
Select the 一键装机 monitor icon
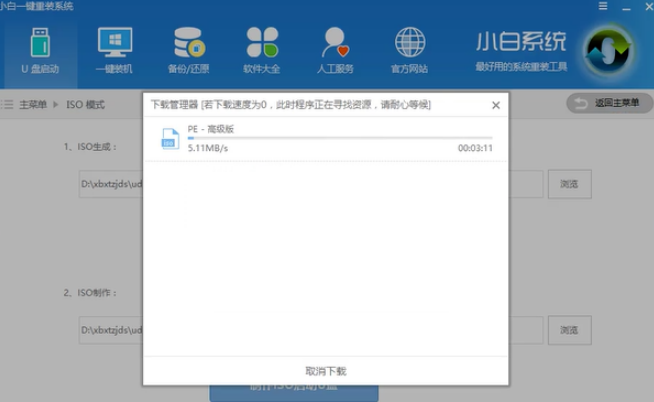[113, 44]
